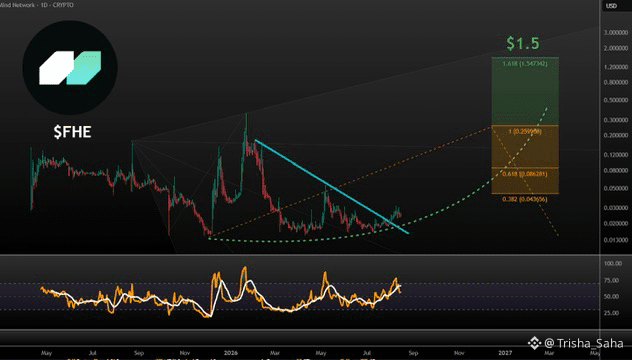Click the $1.5 price target label
Viewport: 632px width, 360px height.
(x=523, y=44)
